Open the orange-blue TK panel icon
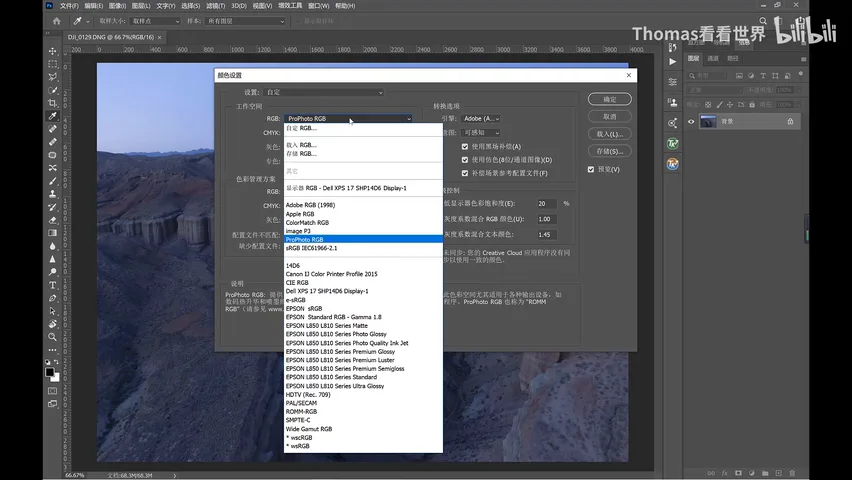The image size is (852, 480). (x=673, y=164)
